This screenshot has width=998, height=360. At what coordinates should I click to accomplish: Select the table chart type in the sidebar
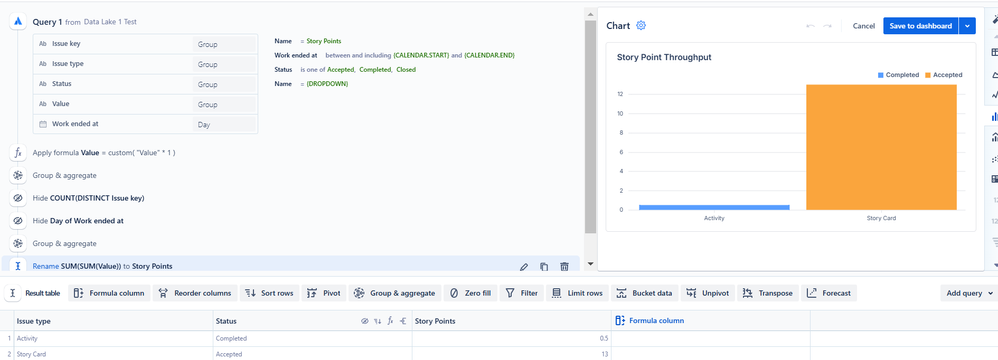click(994, 52)
